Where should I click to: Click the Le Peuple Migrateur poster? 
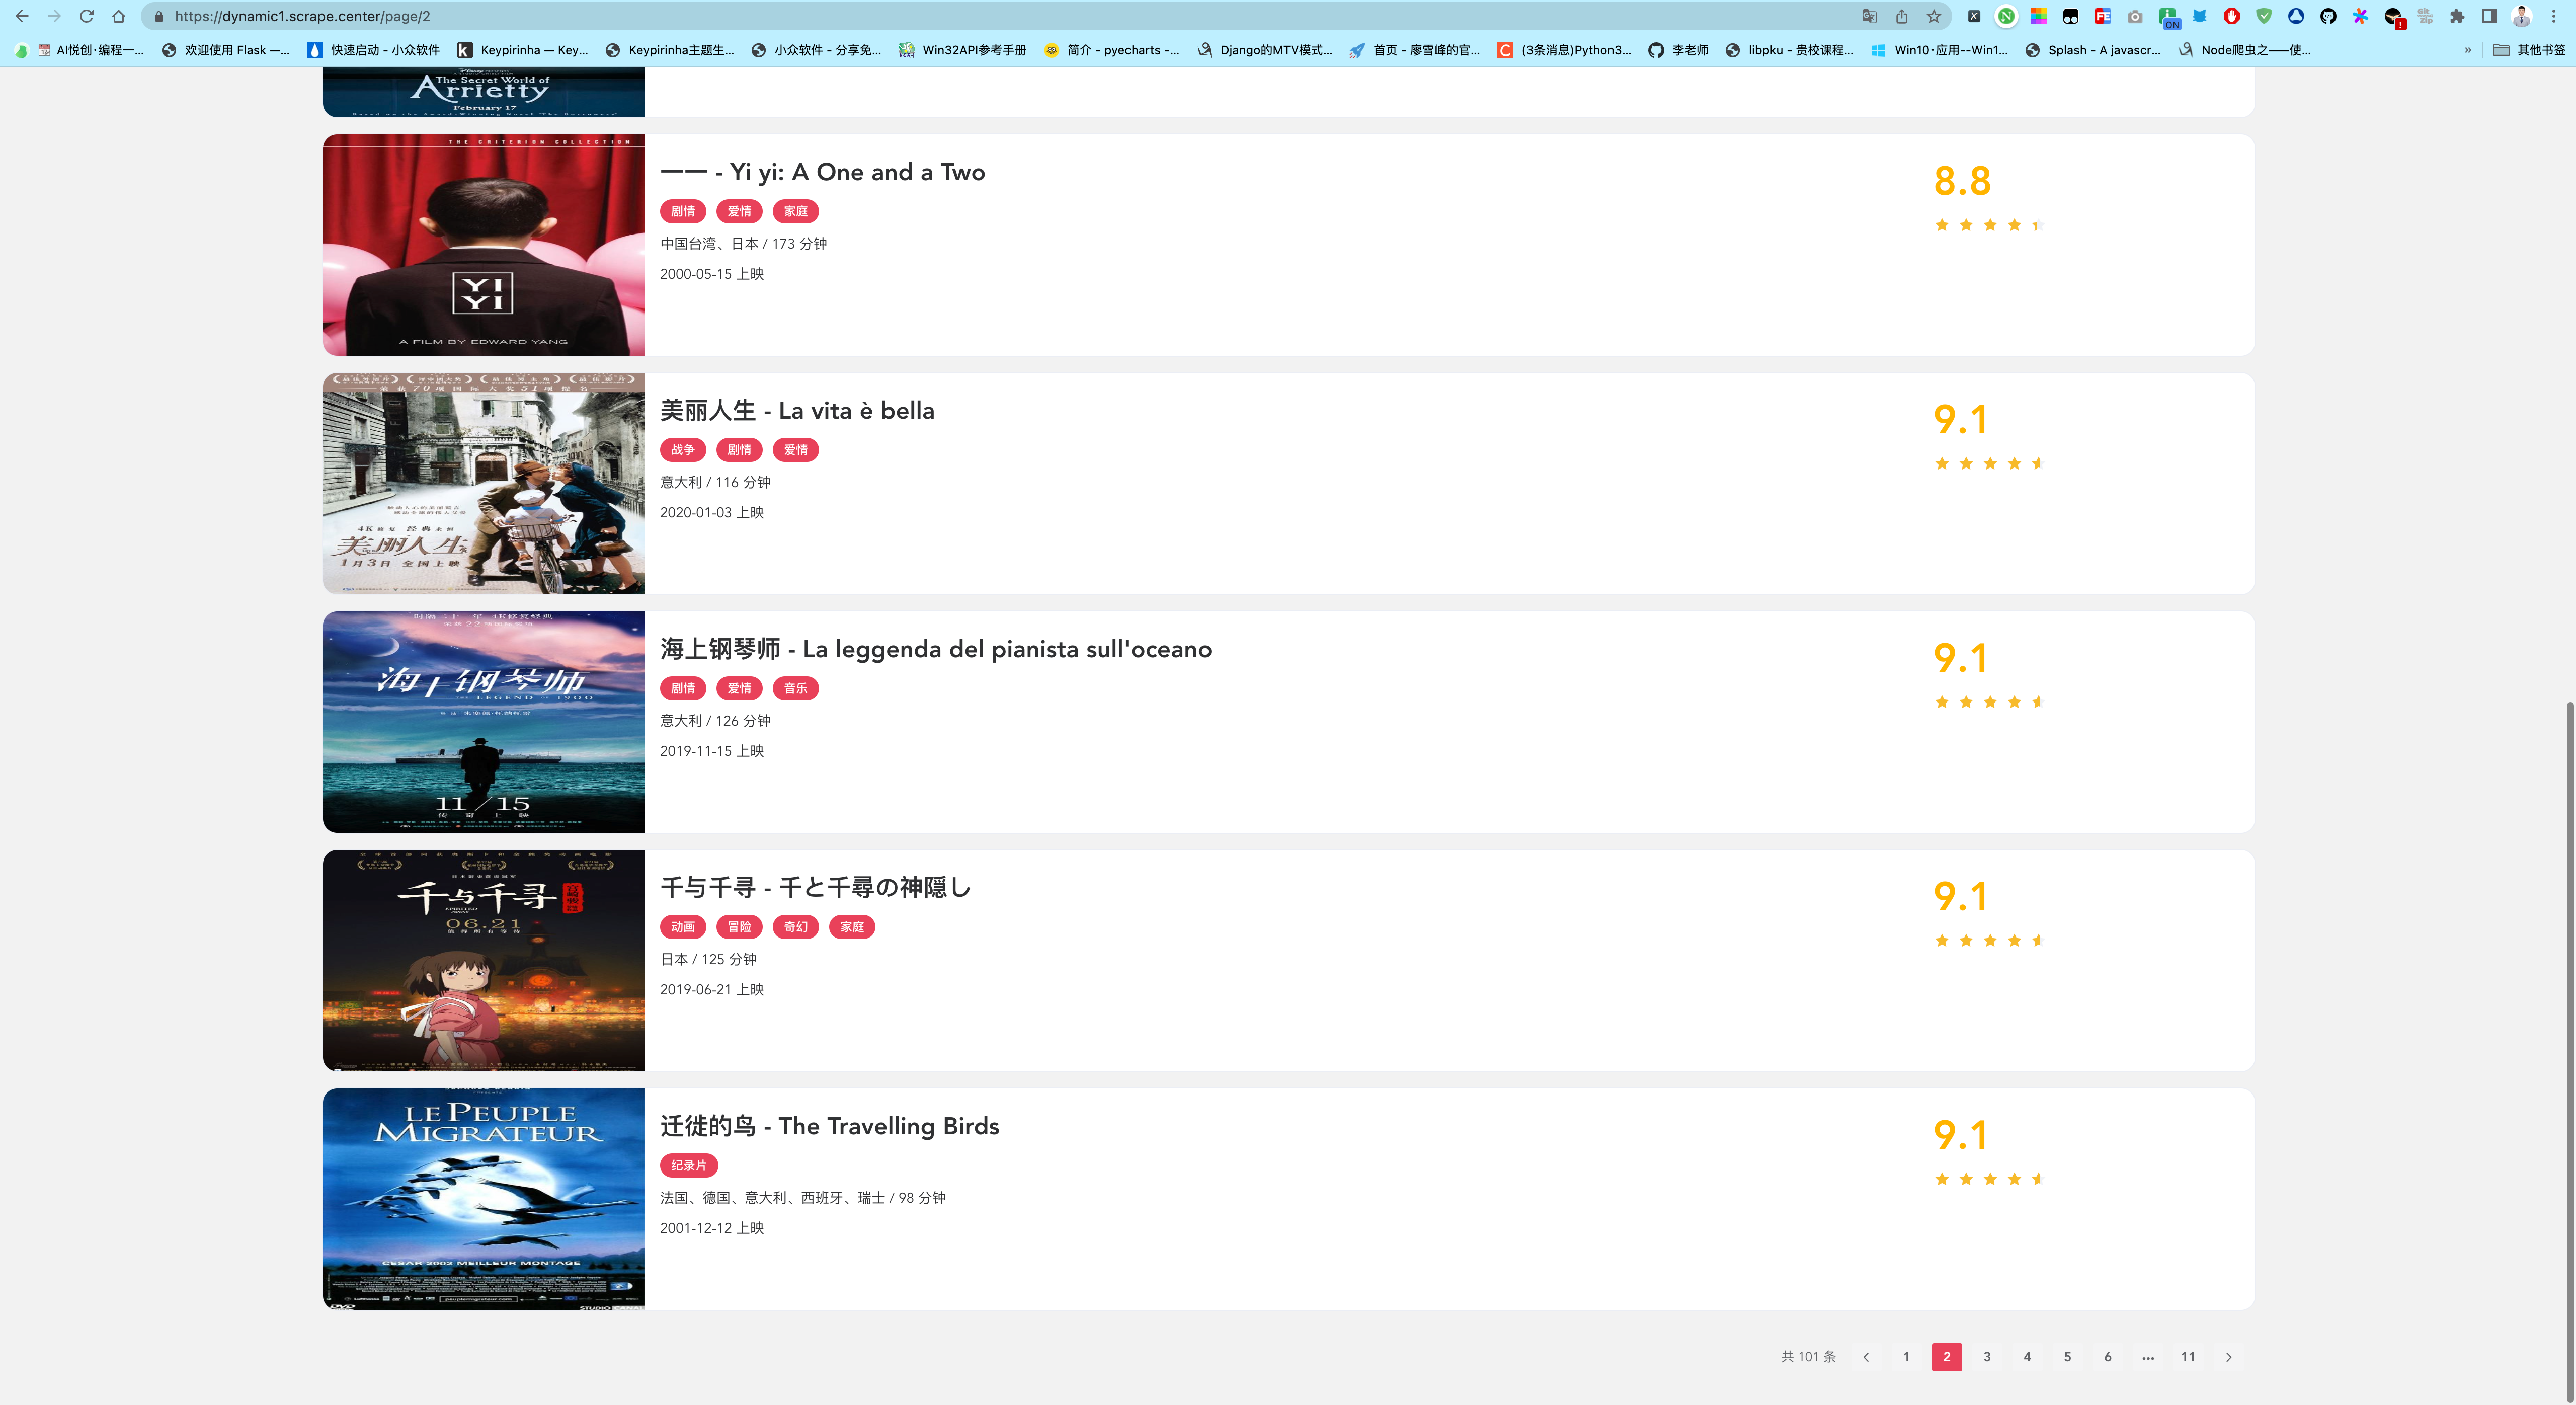pos(484,1199)
